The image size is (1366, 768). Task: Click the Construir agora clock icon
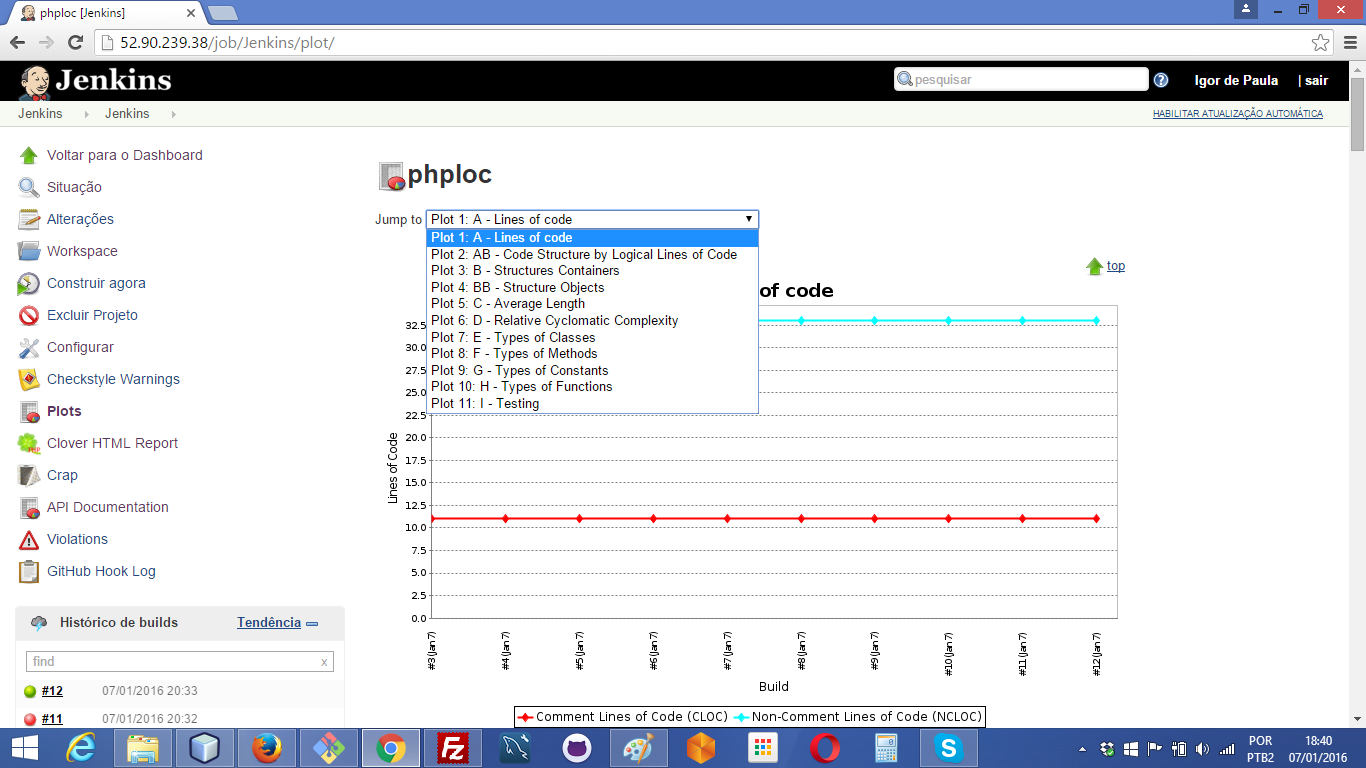29,283
